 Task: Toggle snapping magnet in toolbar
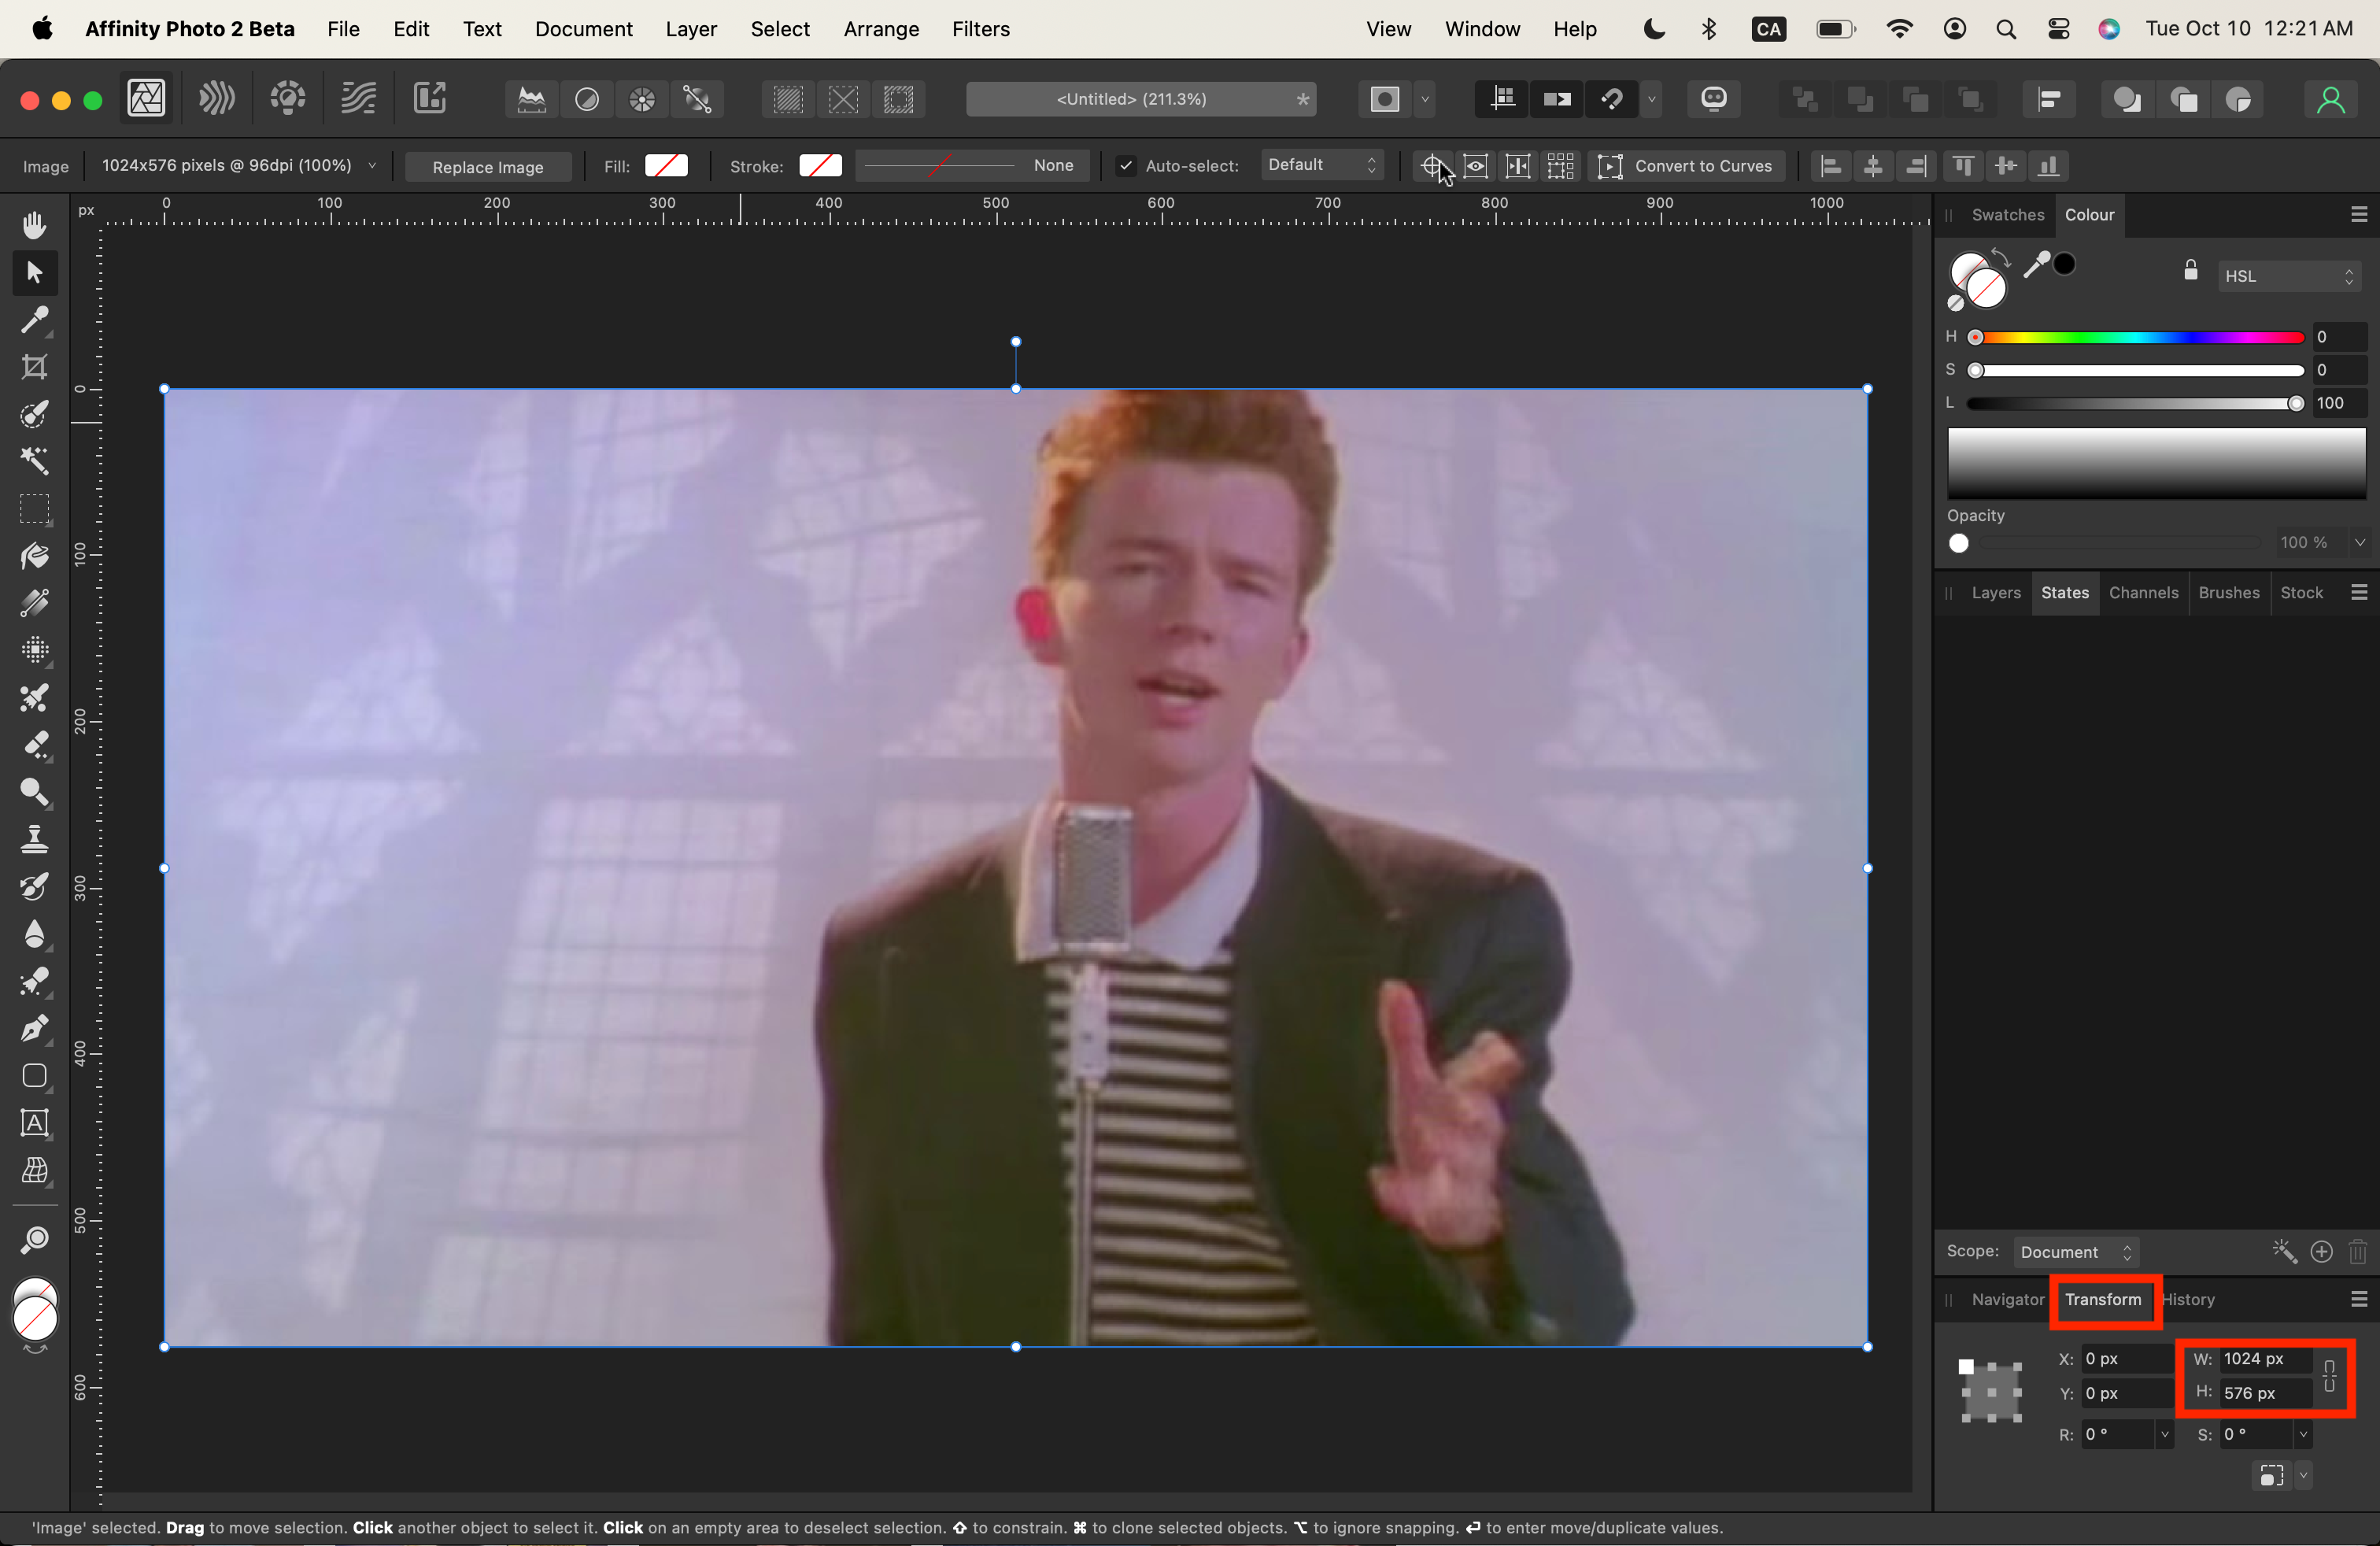point(1611,99)
